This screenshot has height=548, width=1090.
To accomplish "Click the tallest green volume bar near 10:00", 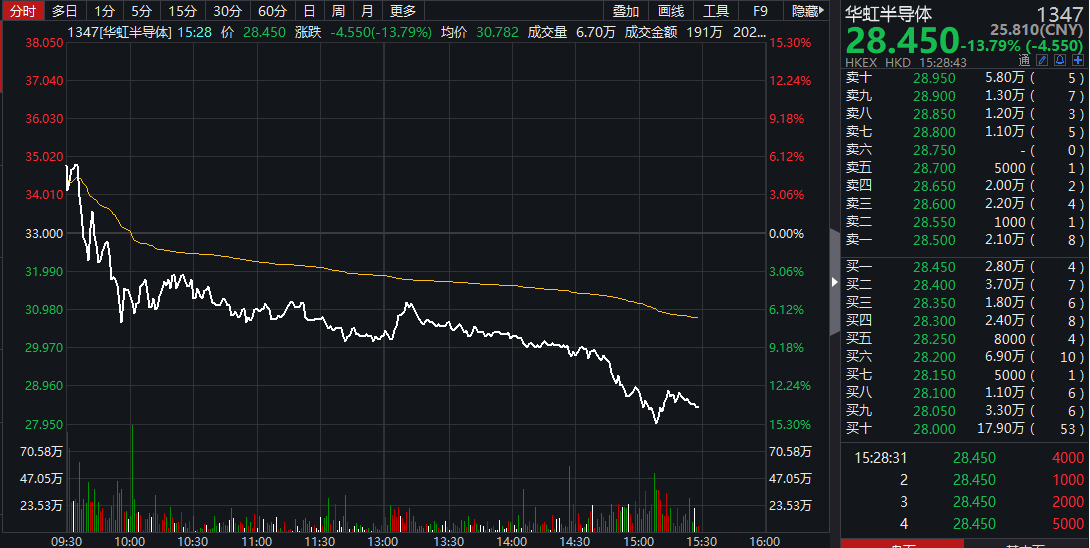I will (x=132, y=478).
